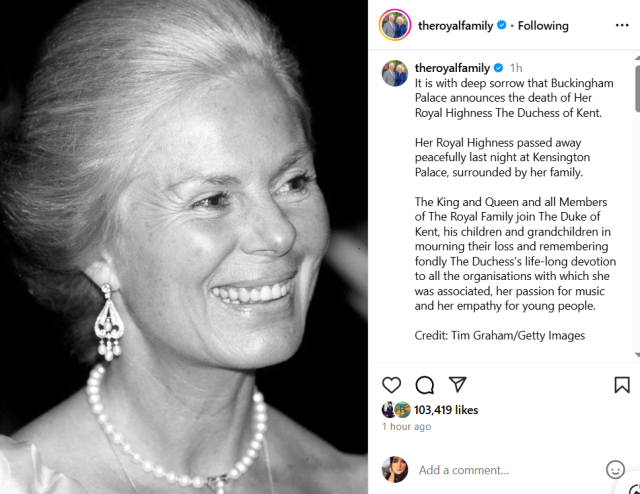Save the post with the bookmark icon

pos(621,385)
